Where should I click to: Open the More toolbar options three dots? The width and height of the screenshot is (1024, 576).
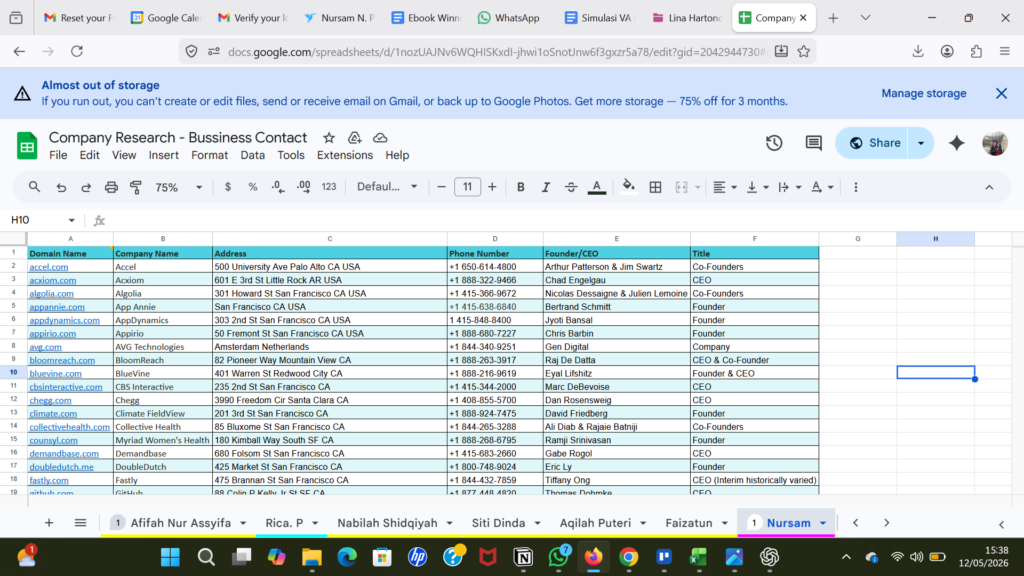[856, 187]
